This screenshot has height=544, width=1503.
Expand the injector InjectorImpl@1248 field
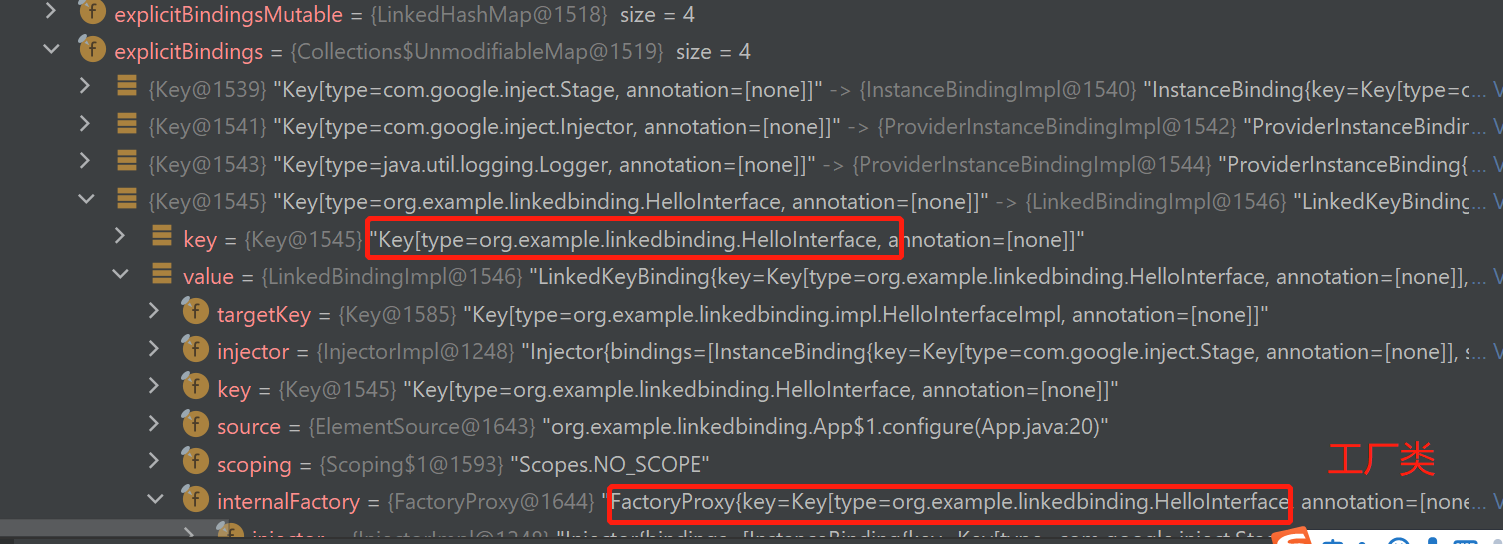pyautogui.click(x=154, y=349)
